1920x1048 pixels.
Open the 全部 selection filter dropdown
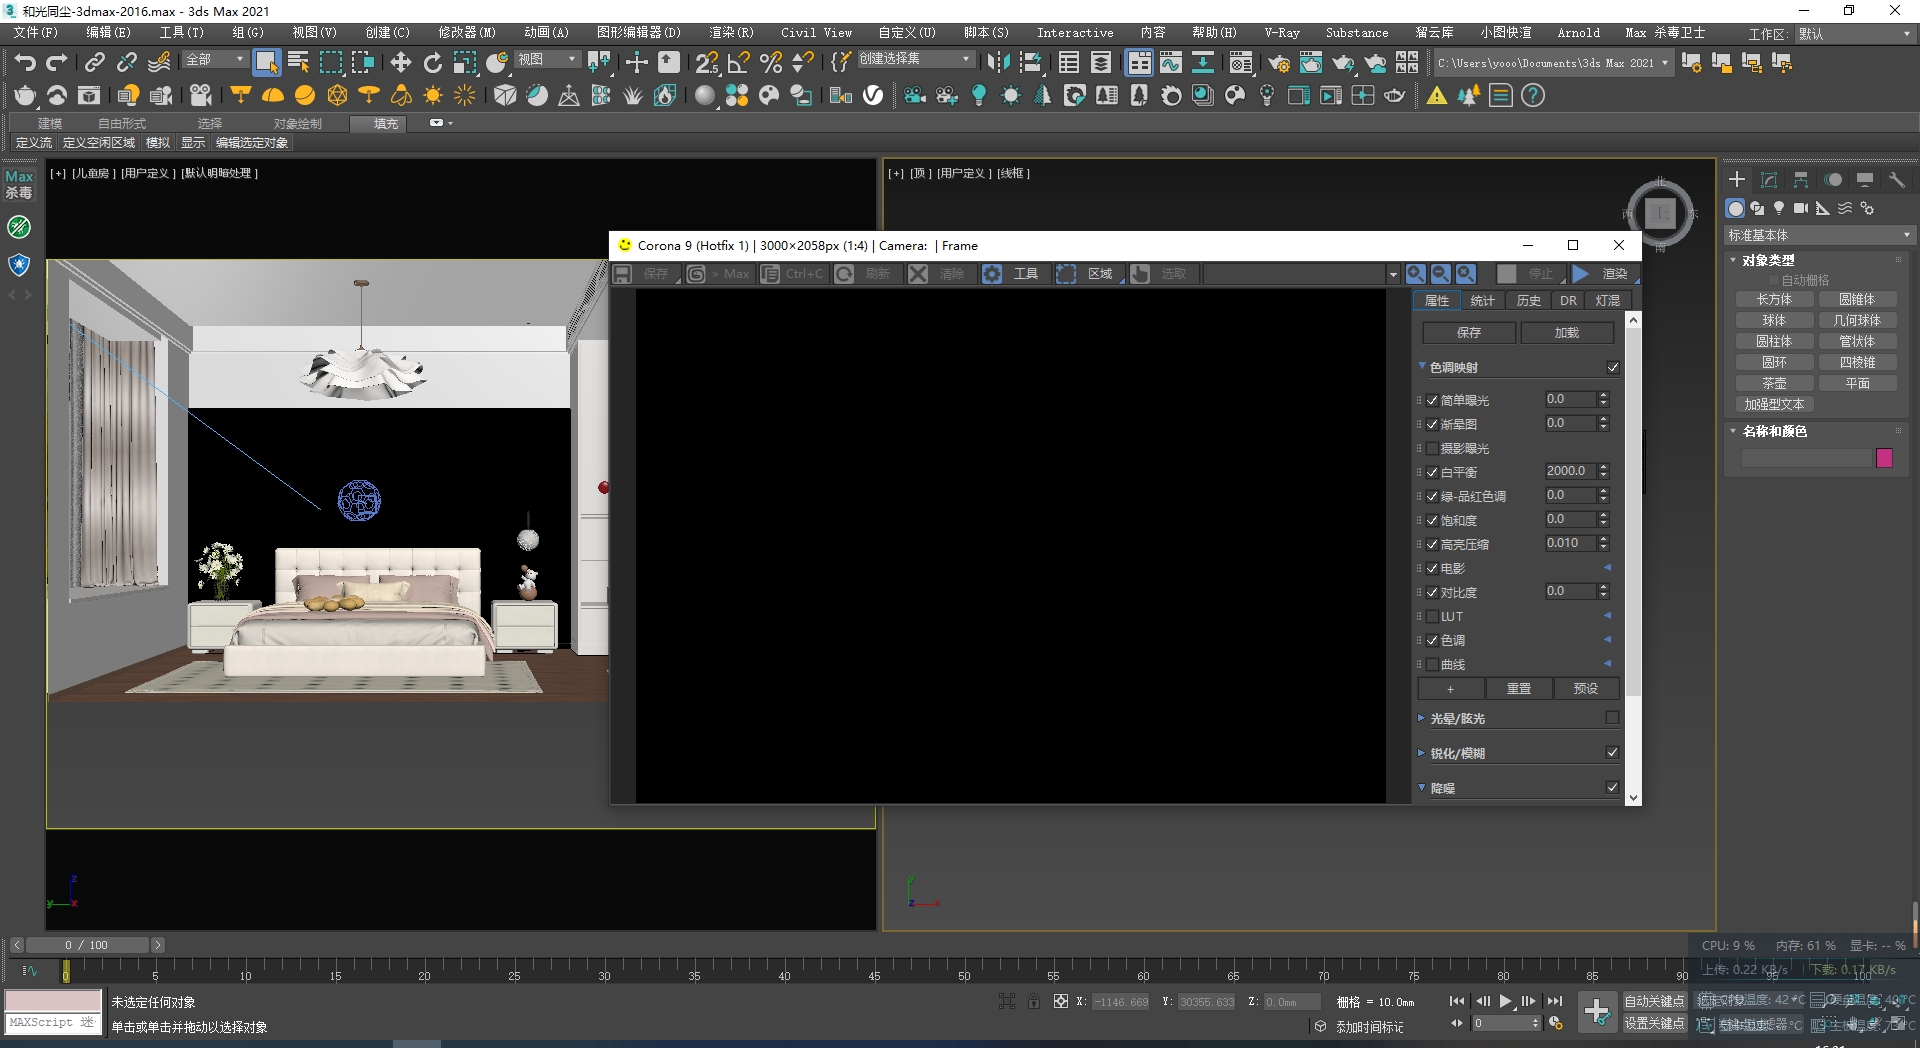[215, 60]
